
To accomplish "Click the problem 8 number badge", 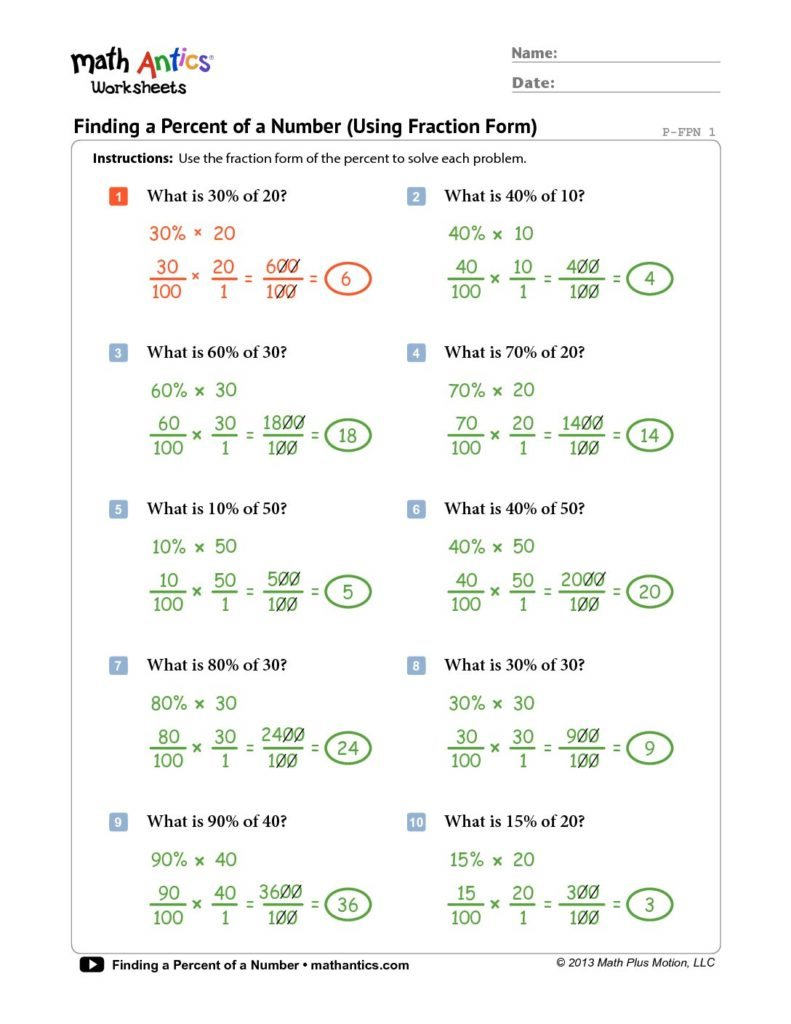I will tap(416, 666).
